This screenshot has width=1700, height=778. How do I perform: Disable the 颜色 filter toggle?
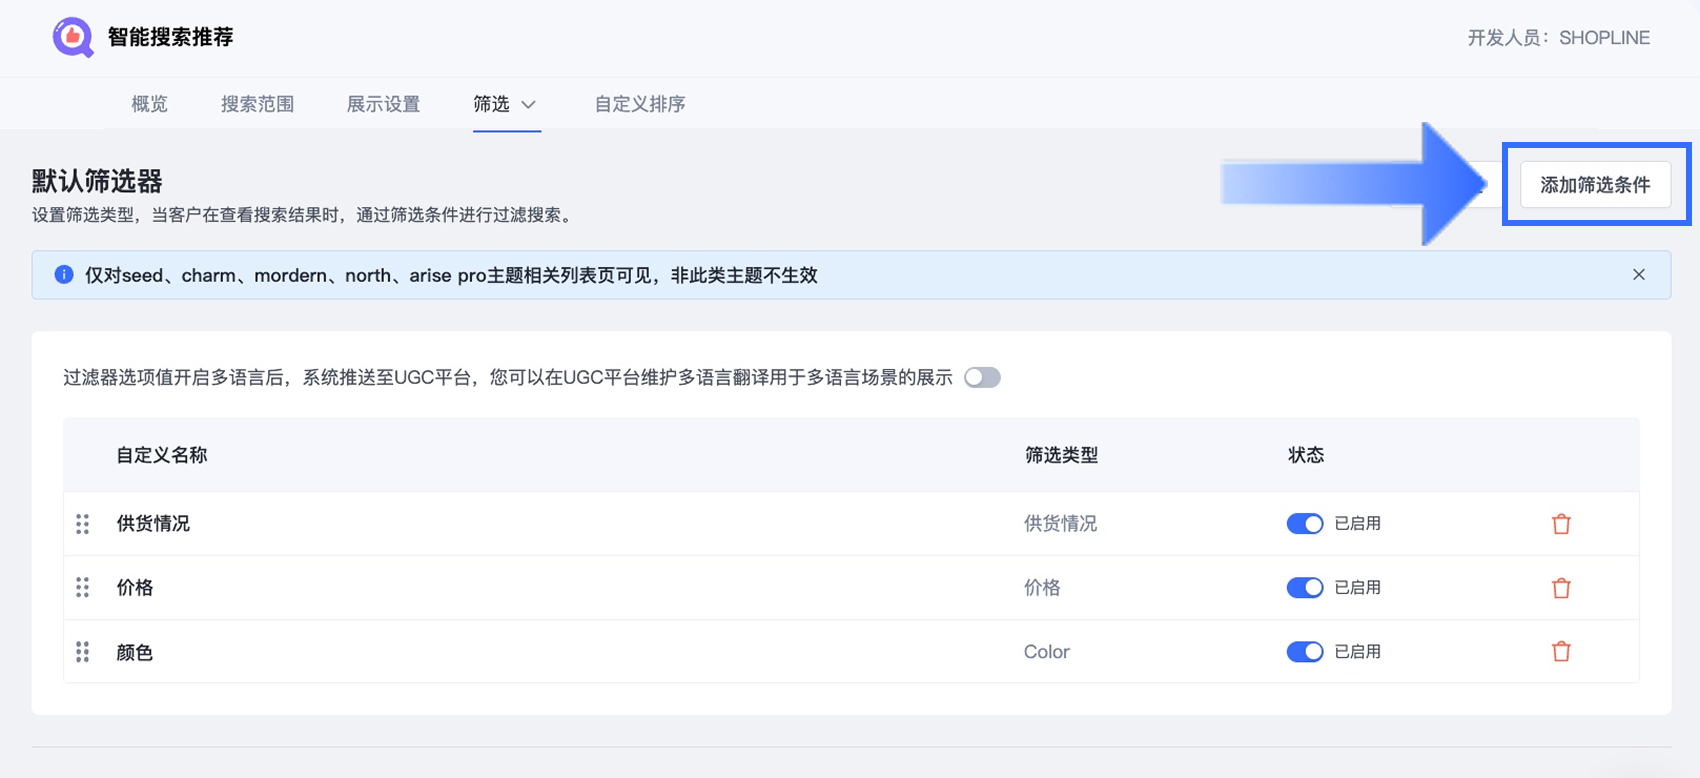pos(1304,652)
